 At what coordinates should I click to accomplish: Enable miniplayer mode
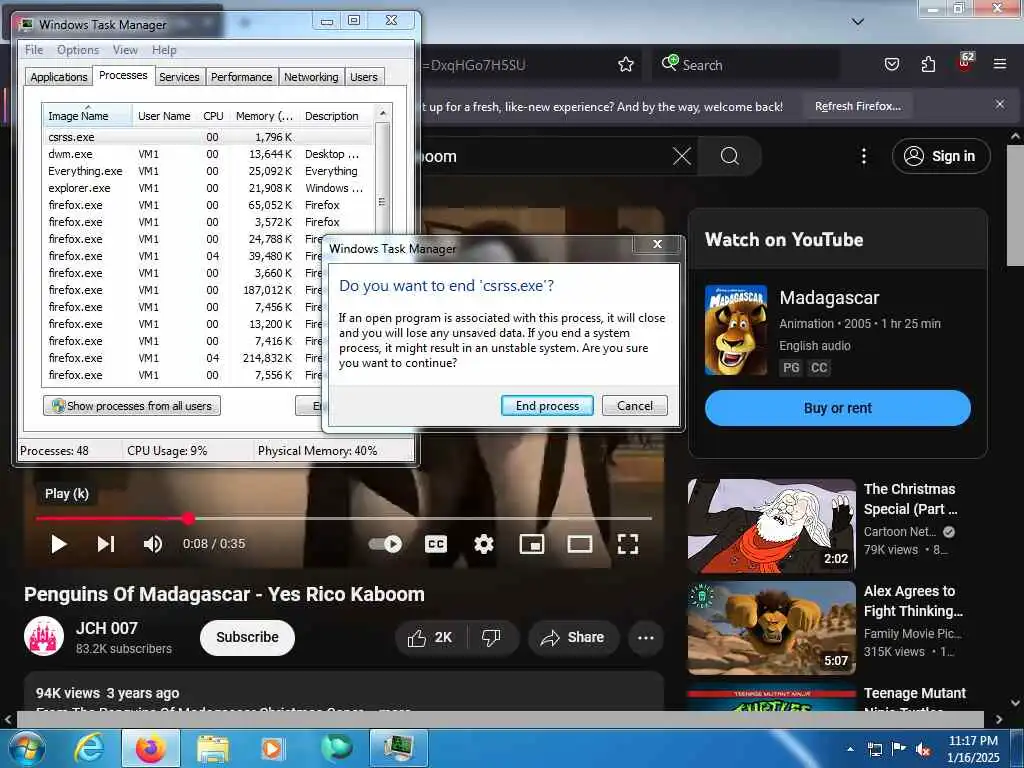pos(532,544)
